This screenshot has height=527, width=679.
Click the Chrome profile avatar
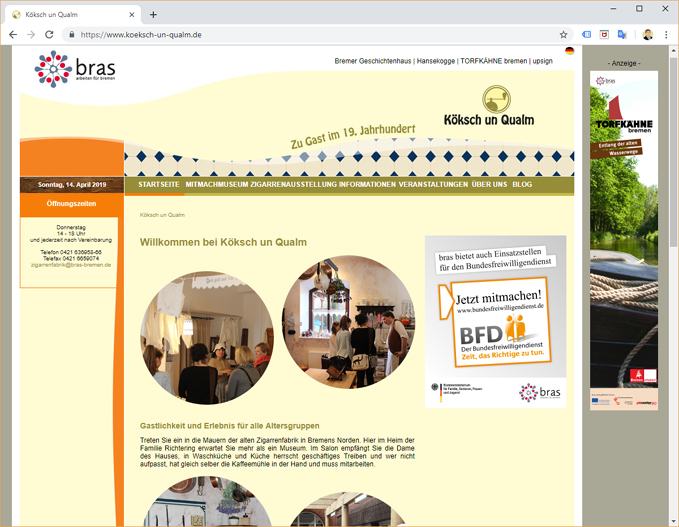[x=647, y=34]
